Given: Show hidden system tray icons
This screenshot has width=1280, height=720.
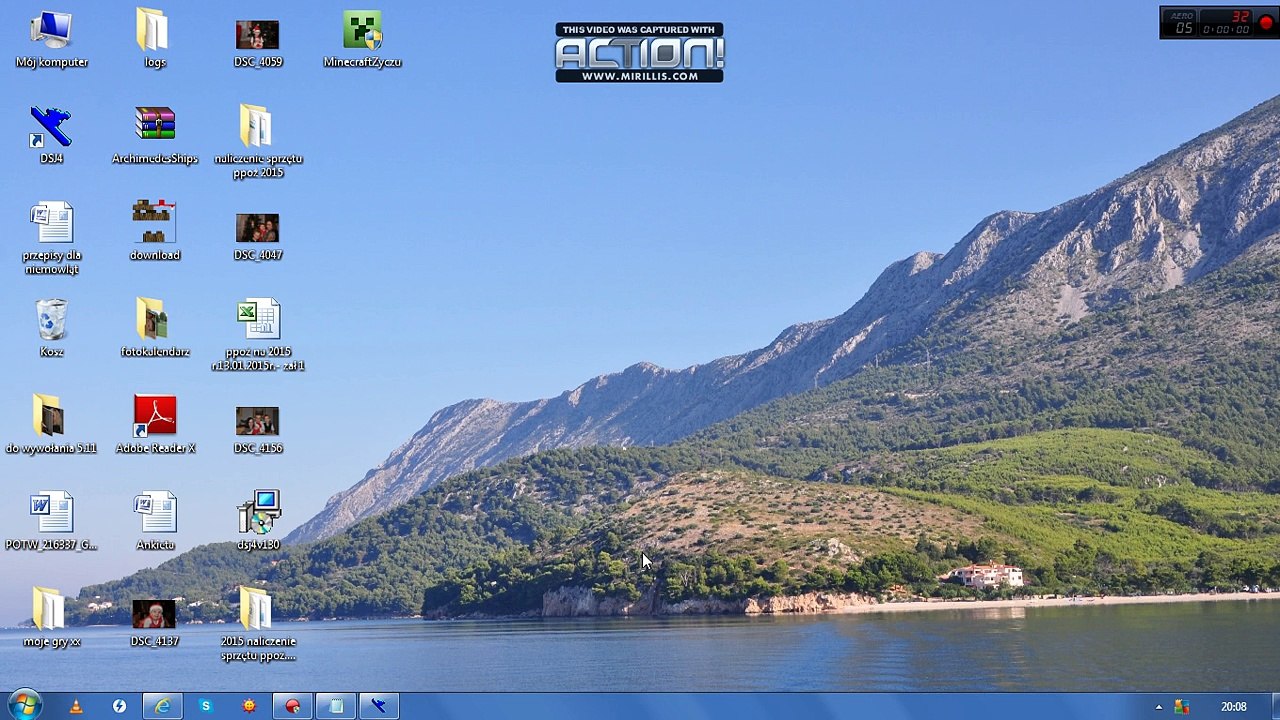Looking at the screenshot, I should click(1159, 707).
